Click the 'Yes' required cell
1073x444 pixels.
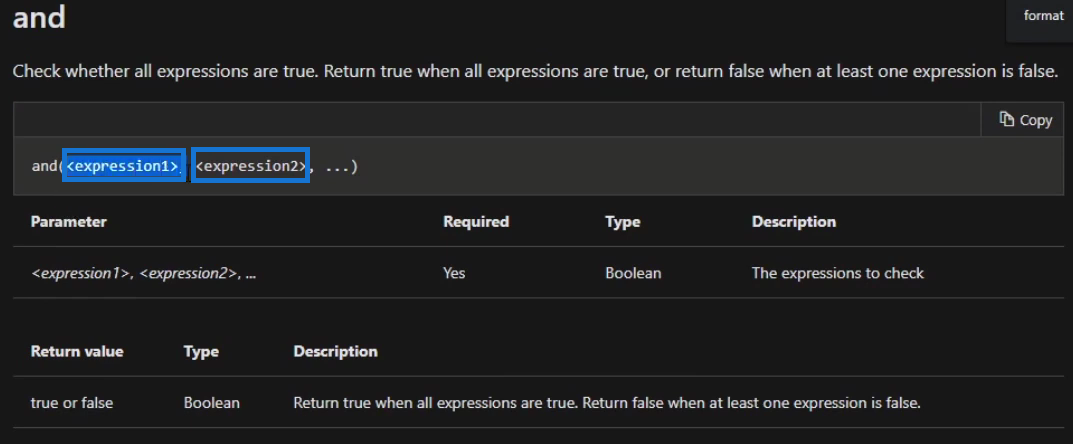[454, 273]
